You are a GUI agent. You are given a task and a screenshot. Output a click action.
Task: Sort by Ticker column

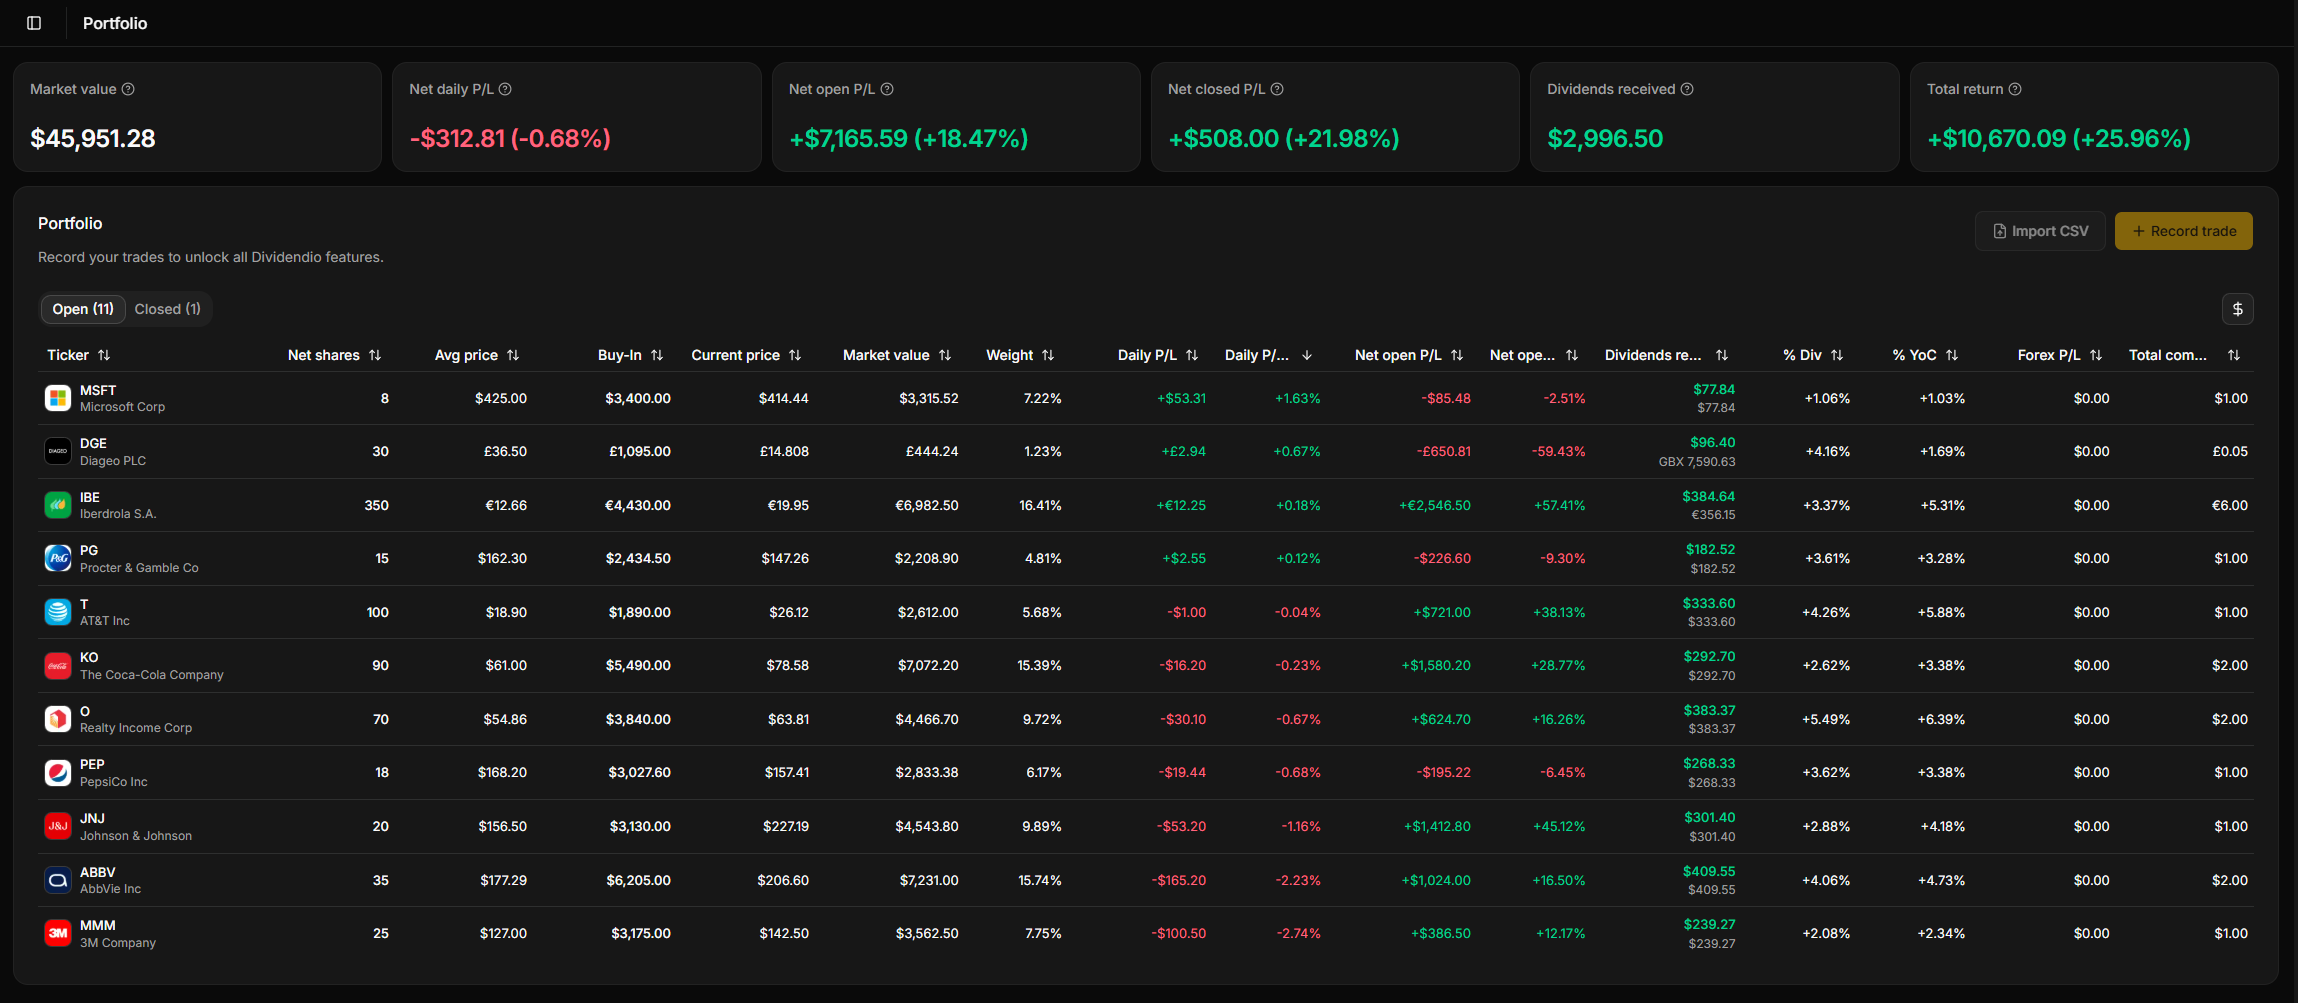[x=79, y=355]
